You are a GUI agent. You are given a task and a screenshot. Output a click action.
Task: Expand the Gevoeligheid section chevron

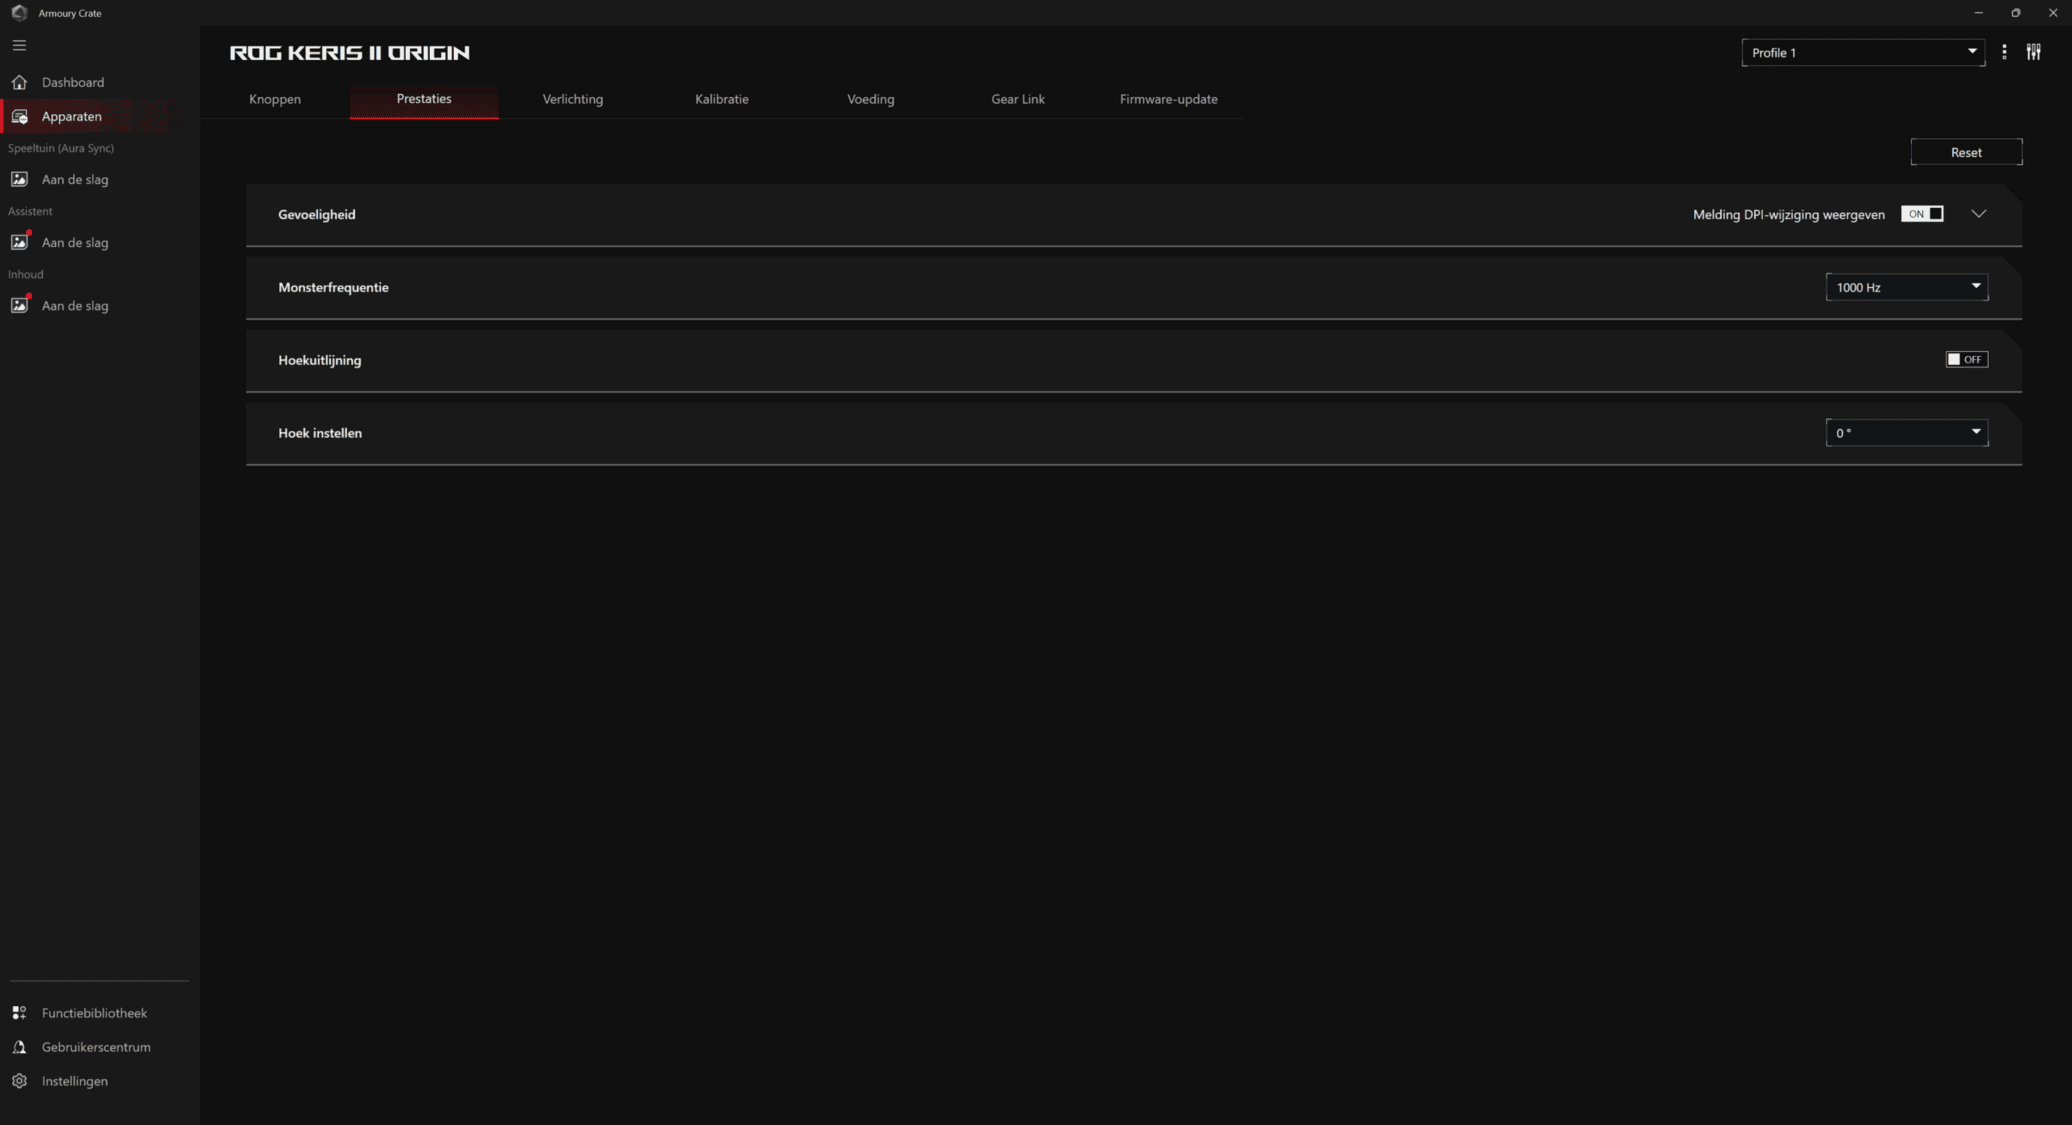coord(1978,214)
